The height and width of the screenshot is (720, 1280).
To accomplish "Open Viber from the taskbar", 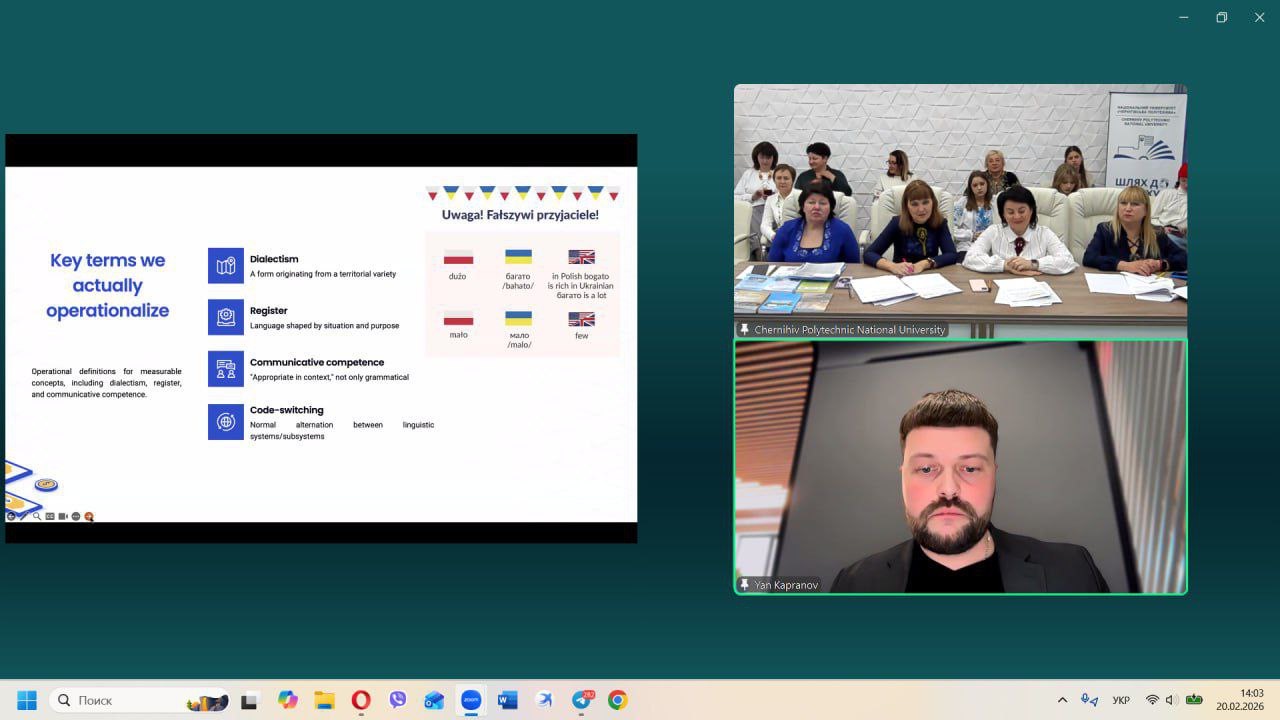I will pos(398,700).
